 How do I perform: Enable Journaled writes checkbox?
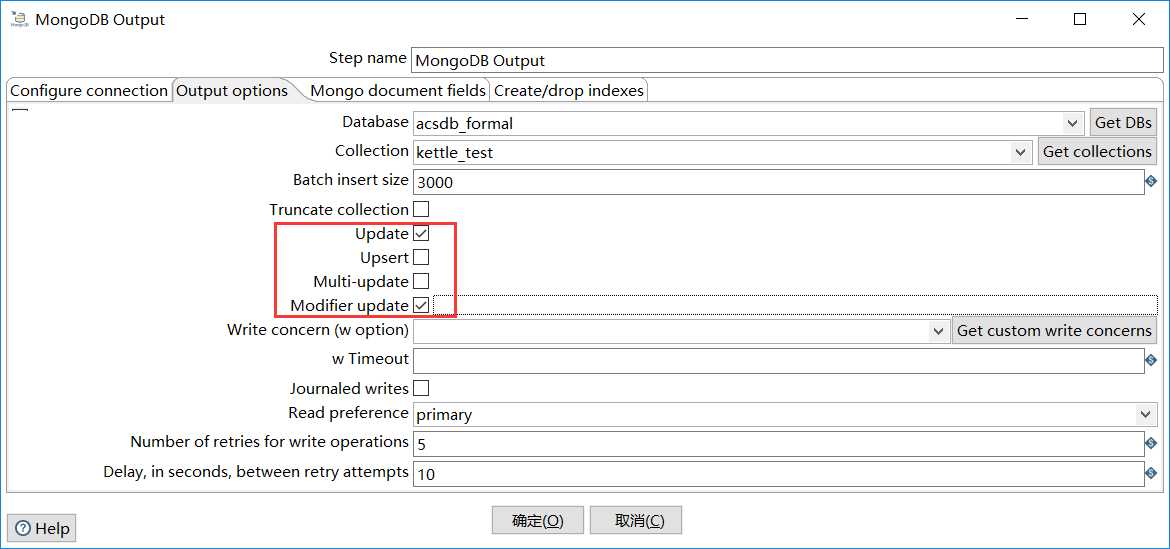421,388
